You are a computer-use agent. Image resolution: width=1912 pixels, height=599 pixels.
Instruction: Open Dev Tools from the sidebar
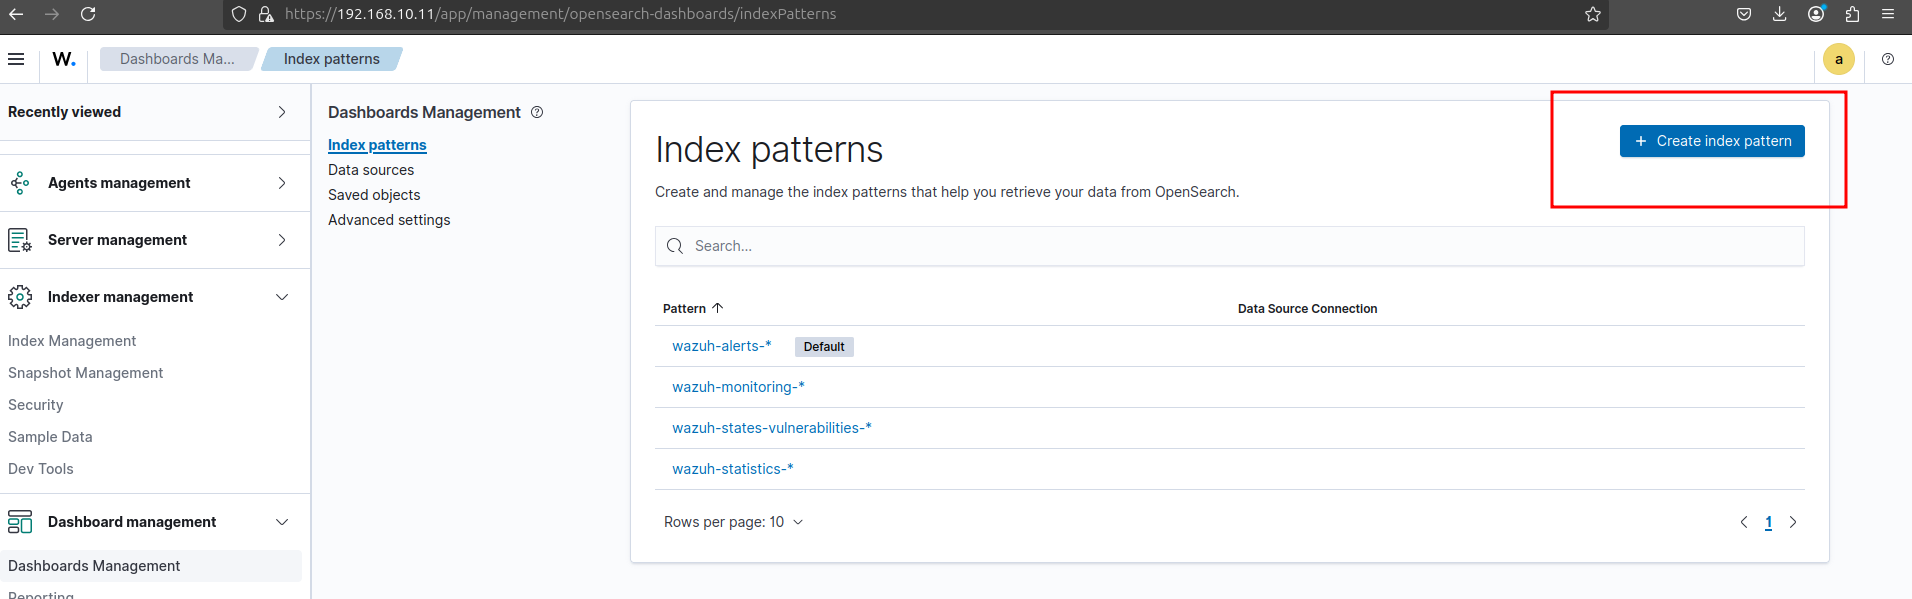click(41, 469)
